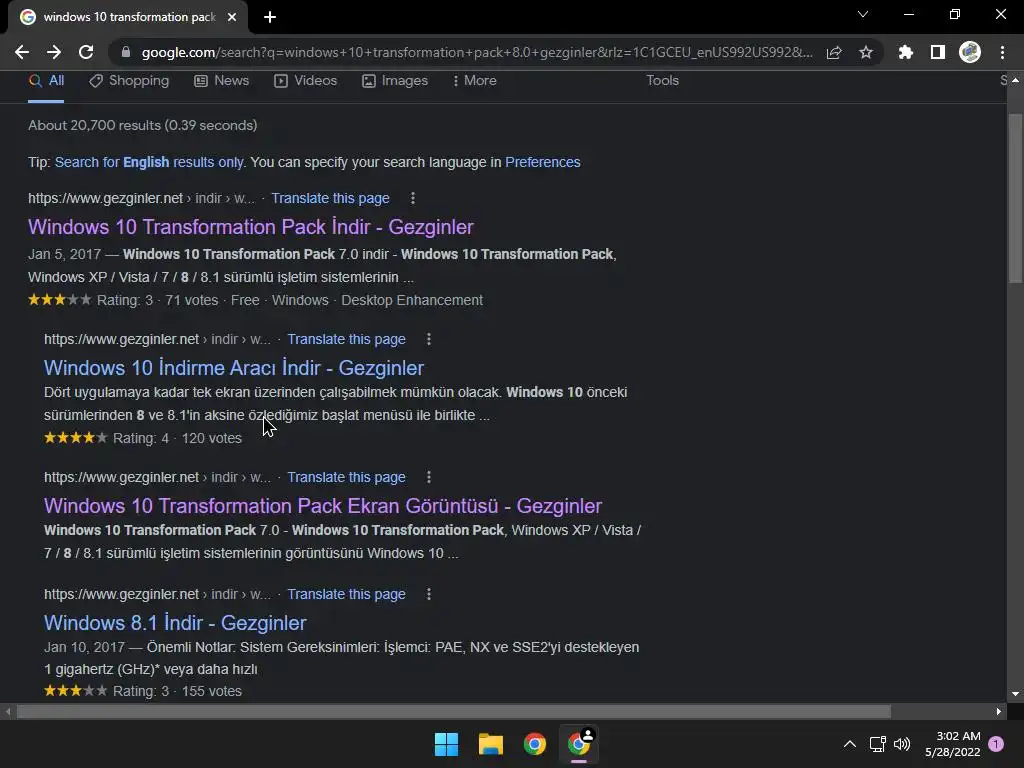The image size is (1024, 768).
Task: Click the scroll right arrow on horizontal scrollbar
Action: point(999,711)
